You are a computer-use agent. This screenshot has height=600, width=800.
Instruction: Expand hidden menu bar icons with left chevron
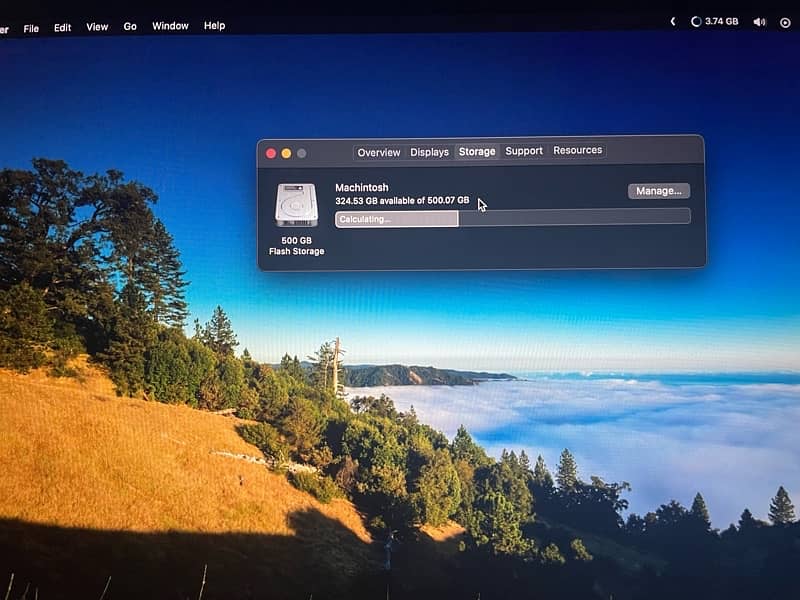[x=672, y=21]
